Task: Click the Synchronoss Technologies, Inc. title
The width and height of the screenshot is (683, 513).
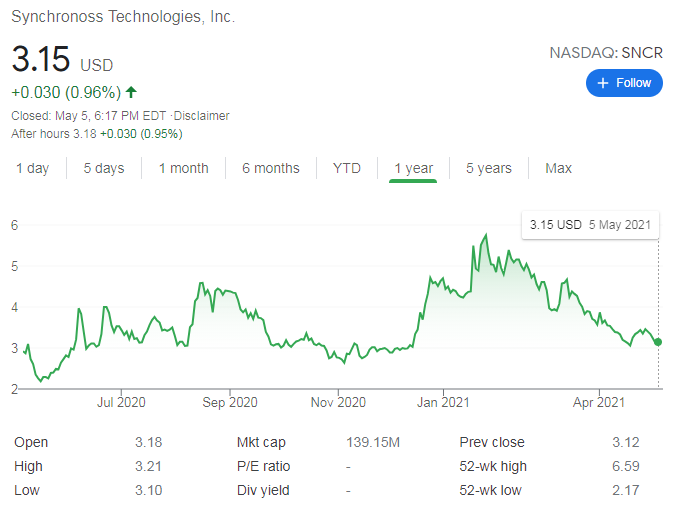Action: tap(123, 17)
